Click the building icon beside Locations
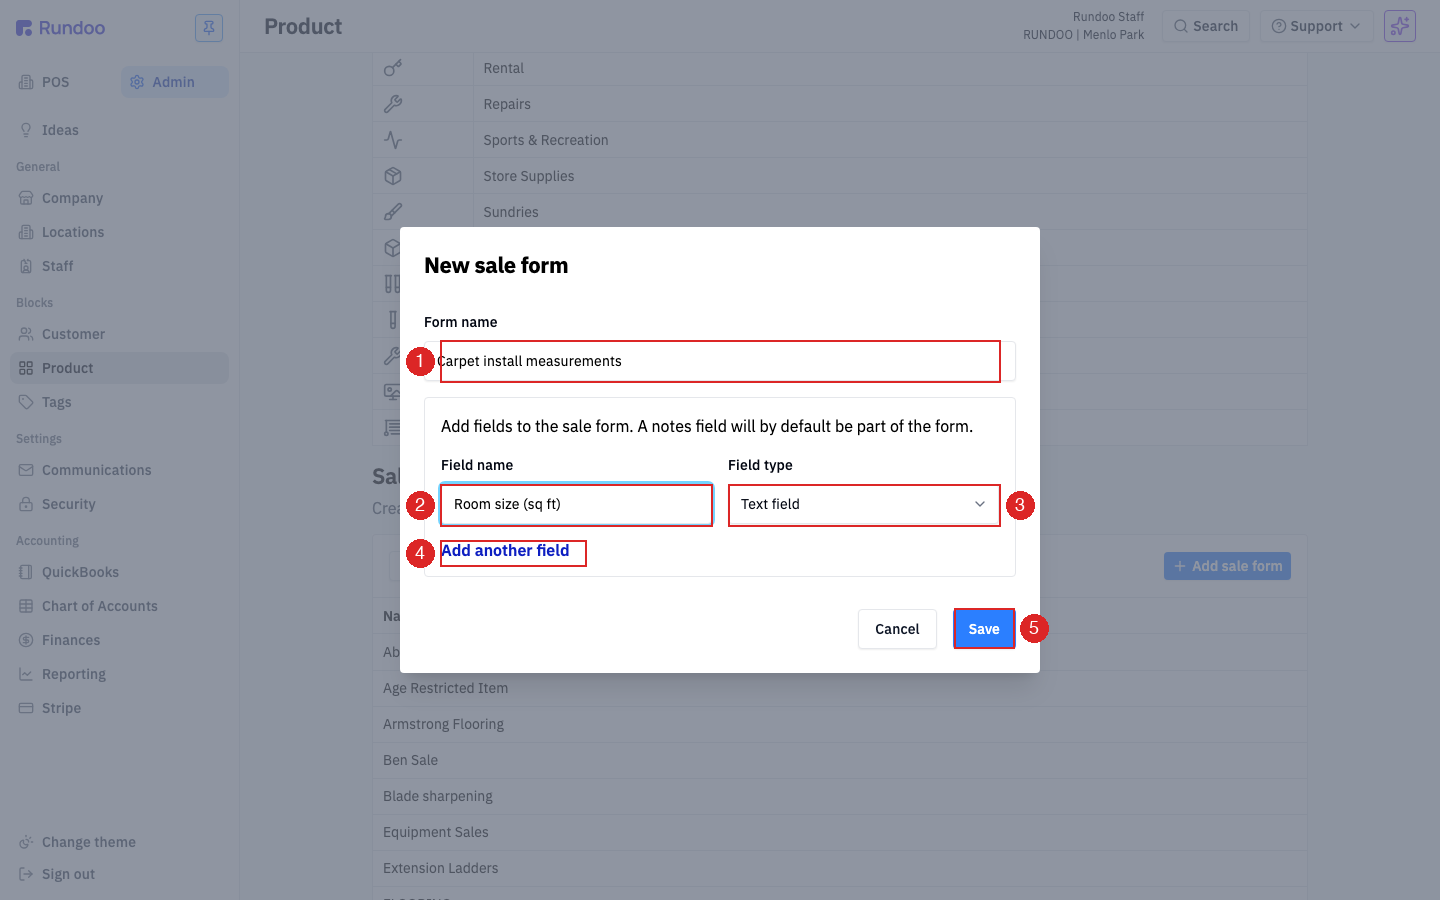Image resolution: width=1440 pixels, height=900 pixels. click(26, 232)
